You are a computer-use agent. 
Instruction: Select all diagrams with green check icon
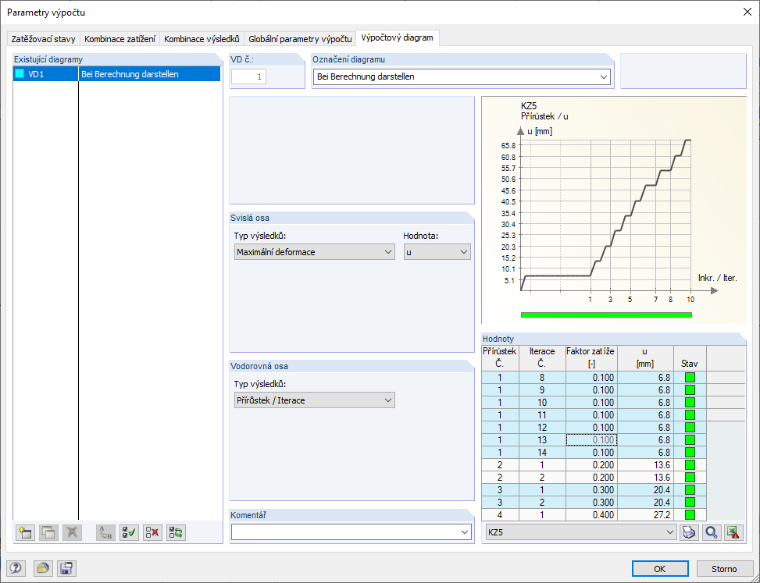129,533
